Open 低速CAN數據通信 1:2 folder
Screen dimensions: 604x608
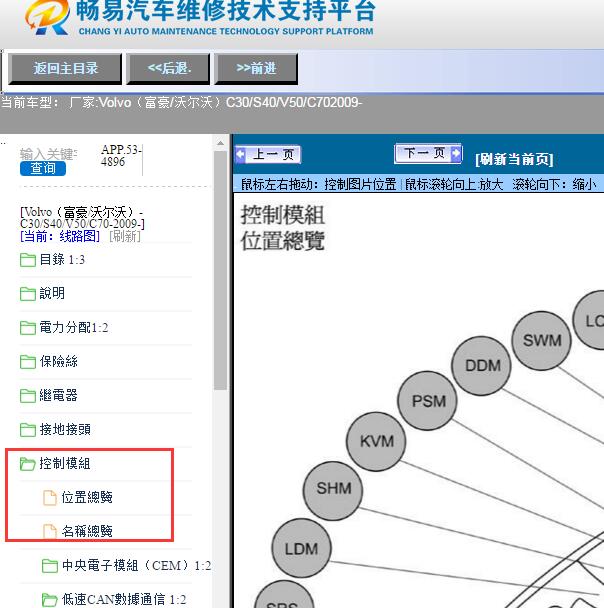point(124,599)
